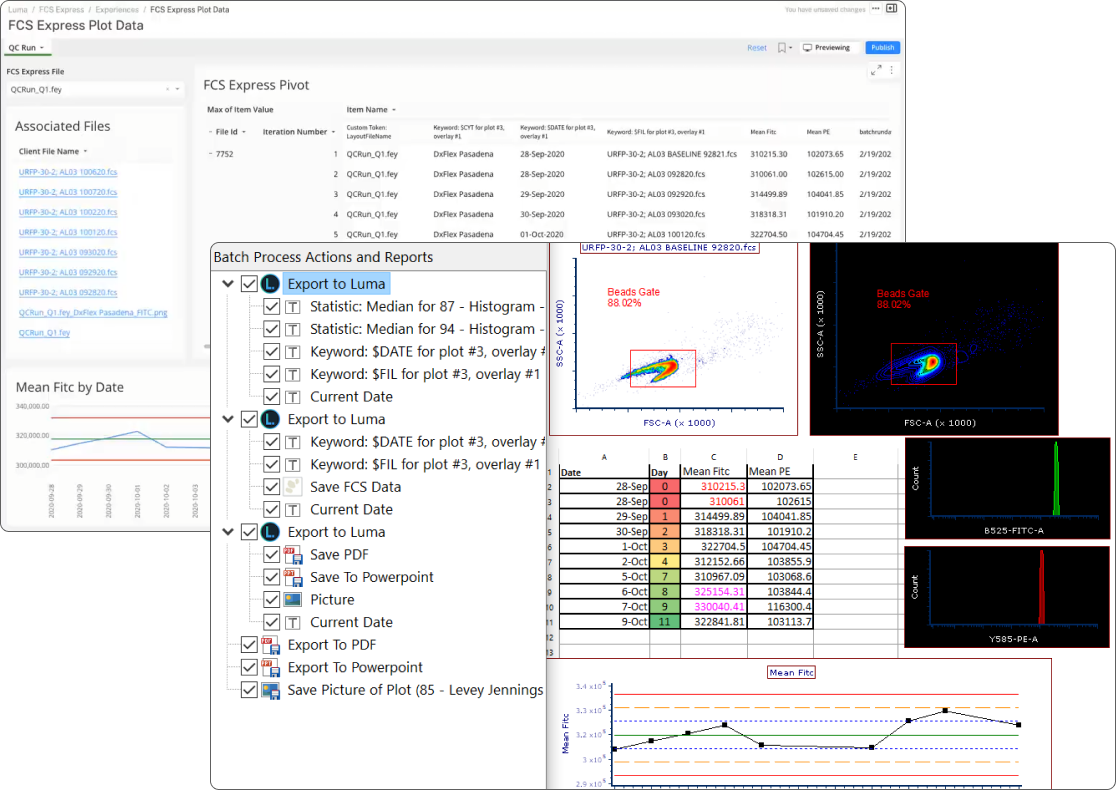
Task: Collapse the first Export to Luma node
Action: pyautogui.click(x=229, y=284)
